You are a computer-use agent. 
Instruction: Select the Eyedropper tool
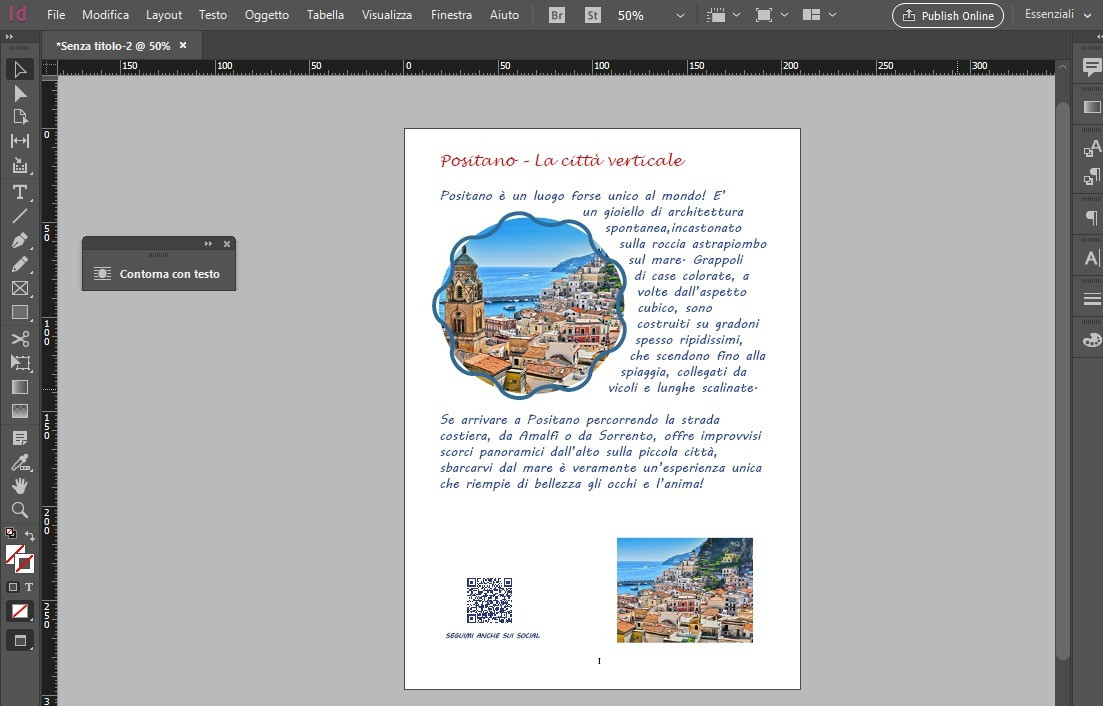(x=20, y=462)
